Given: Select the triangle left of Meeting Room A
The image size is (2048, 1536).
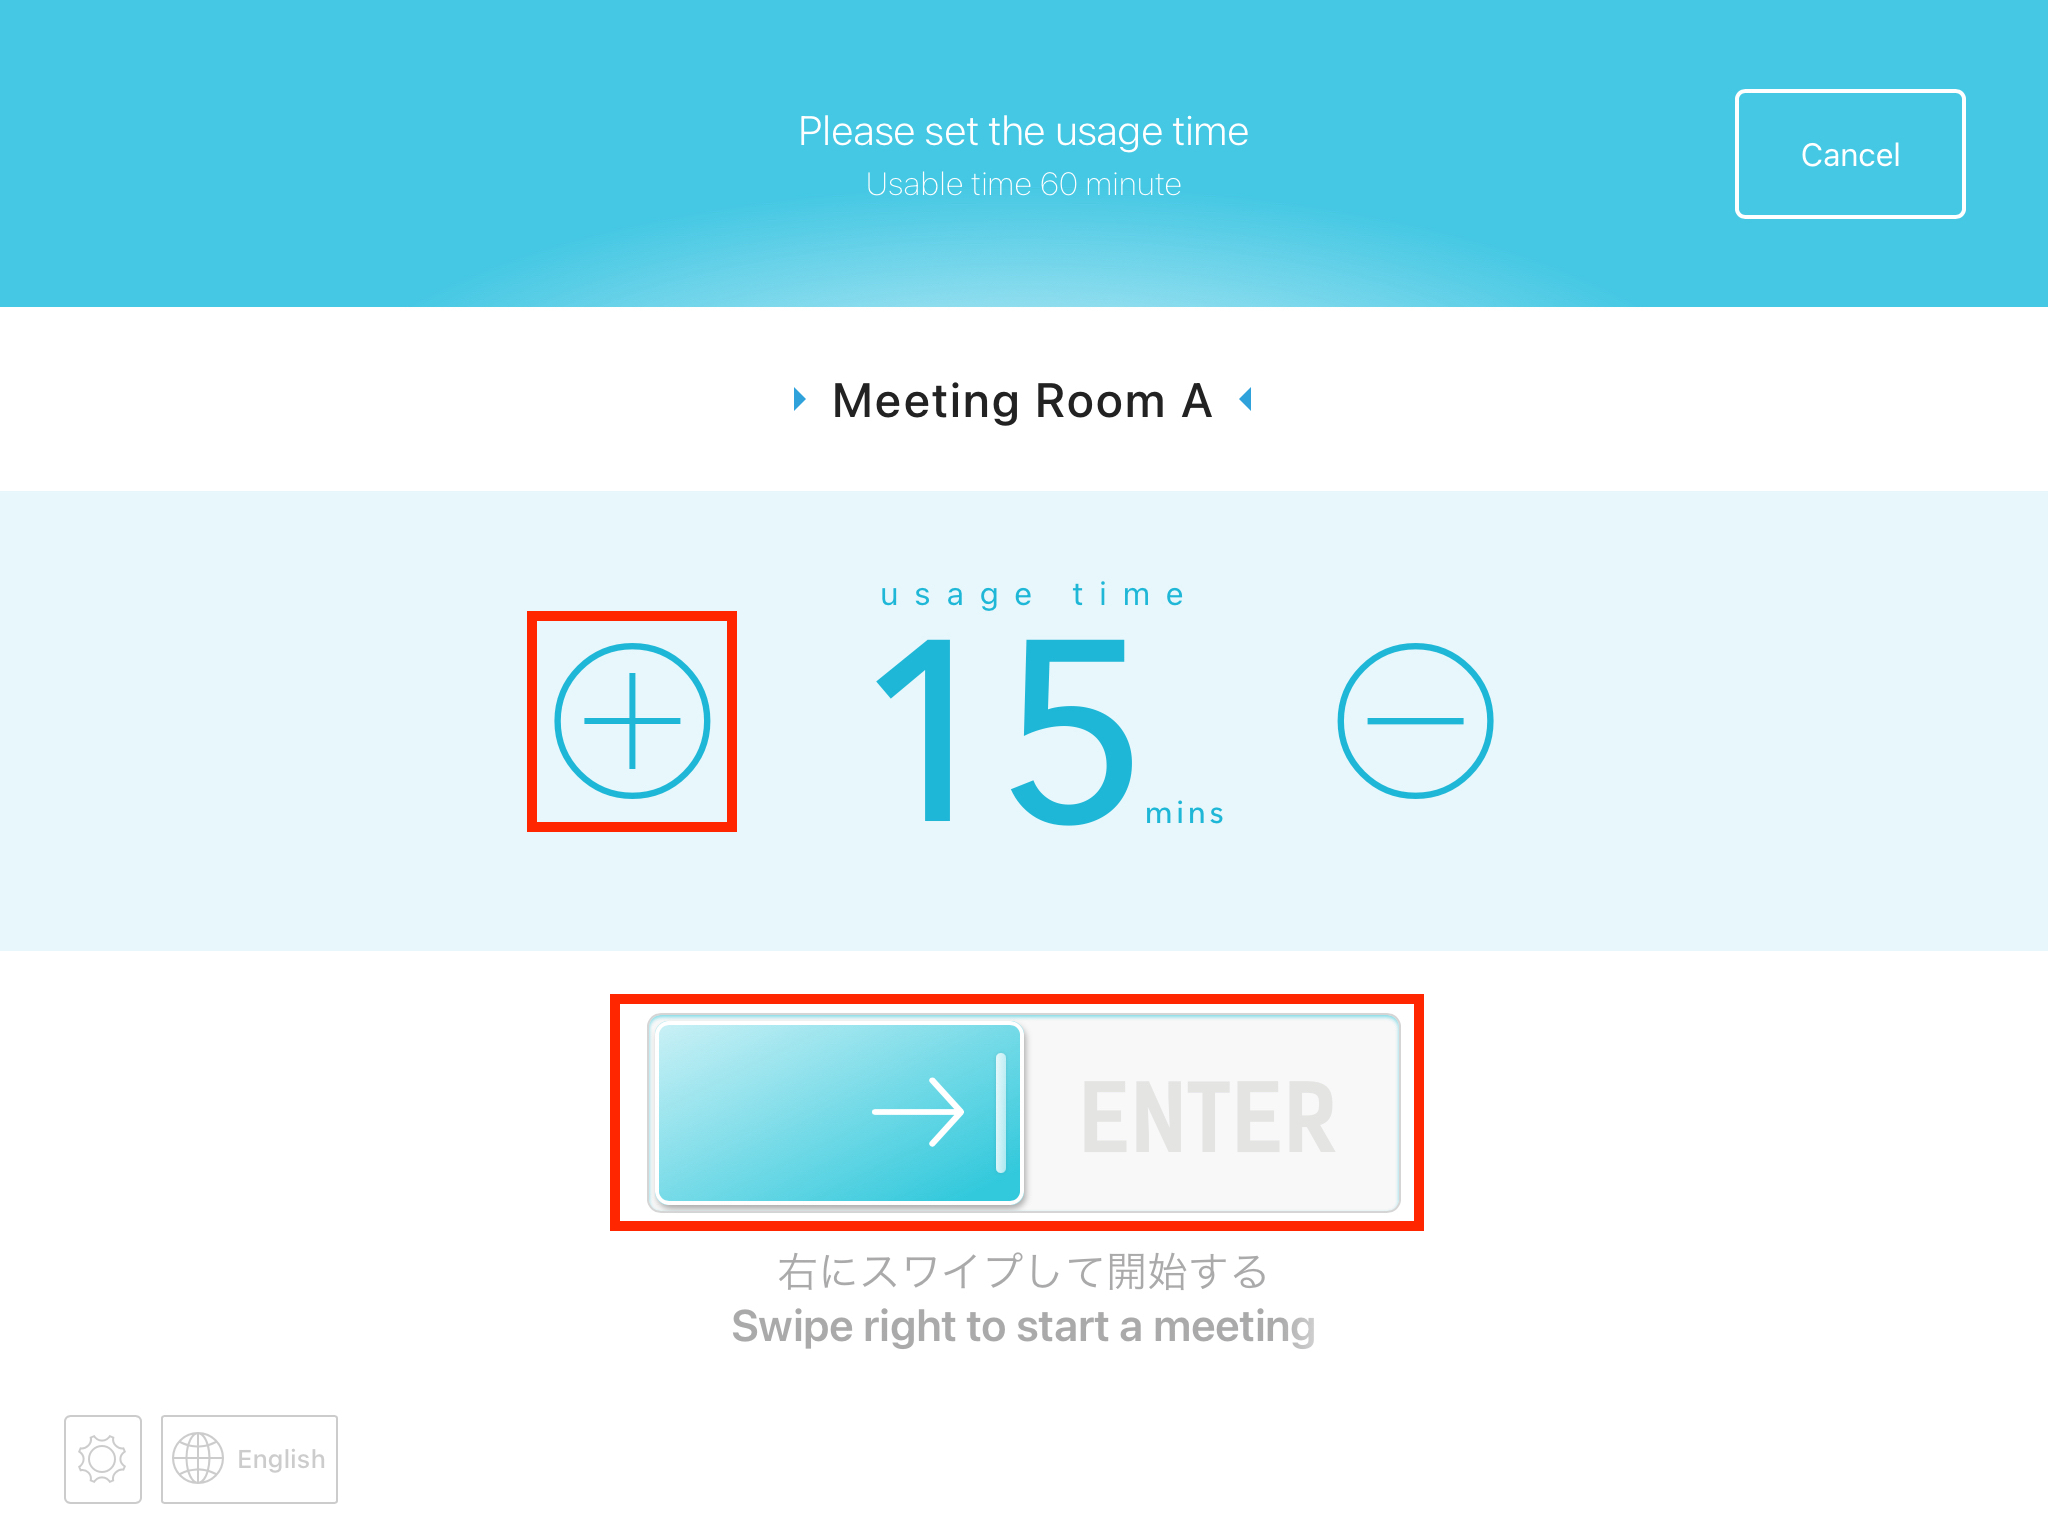Looking at the screenshot, I should (x=799, y=400).
